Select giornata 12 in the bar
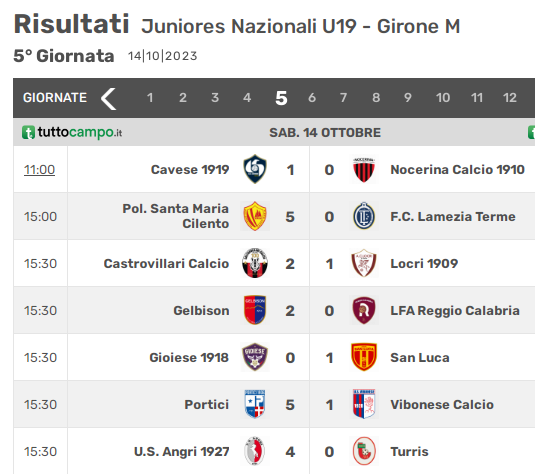Screen dimensions: 535x474 click(509, 98)
